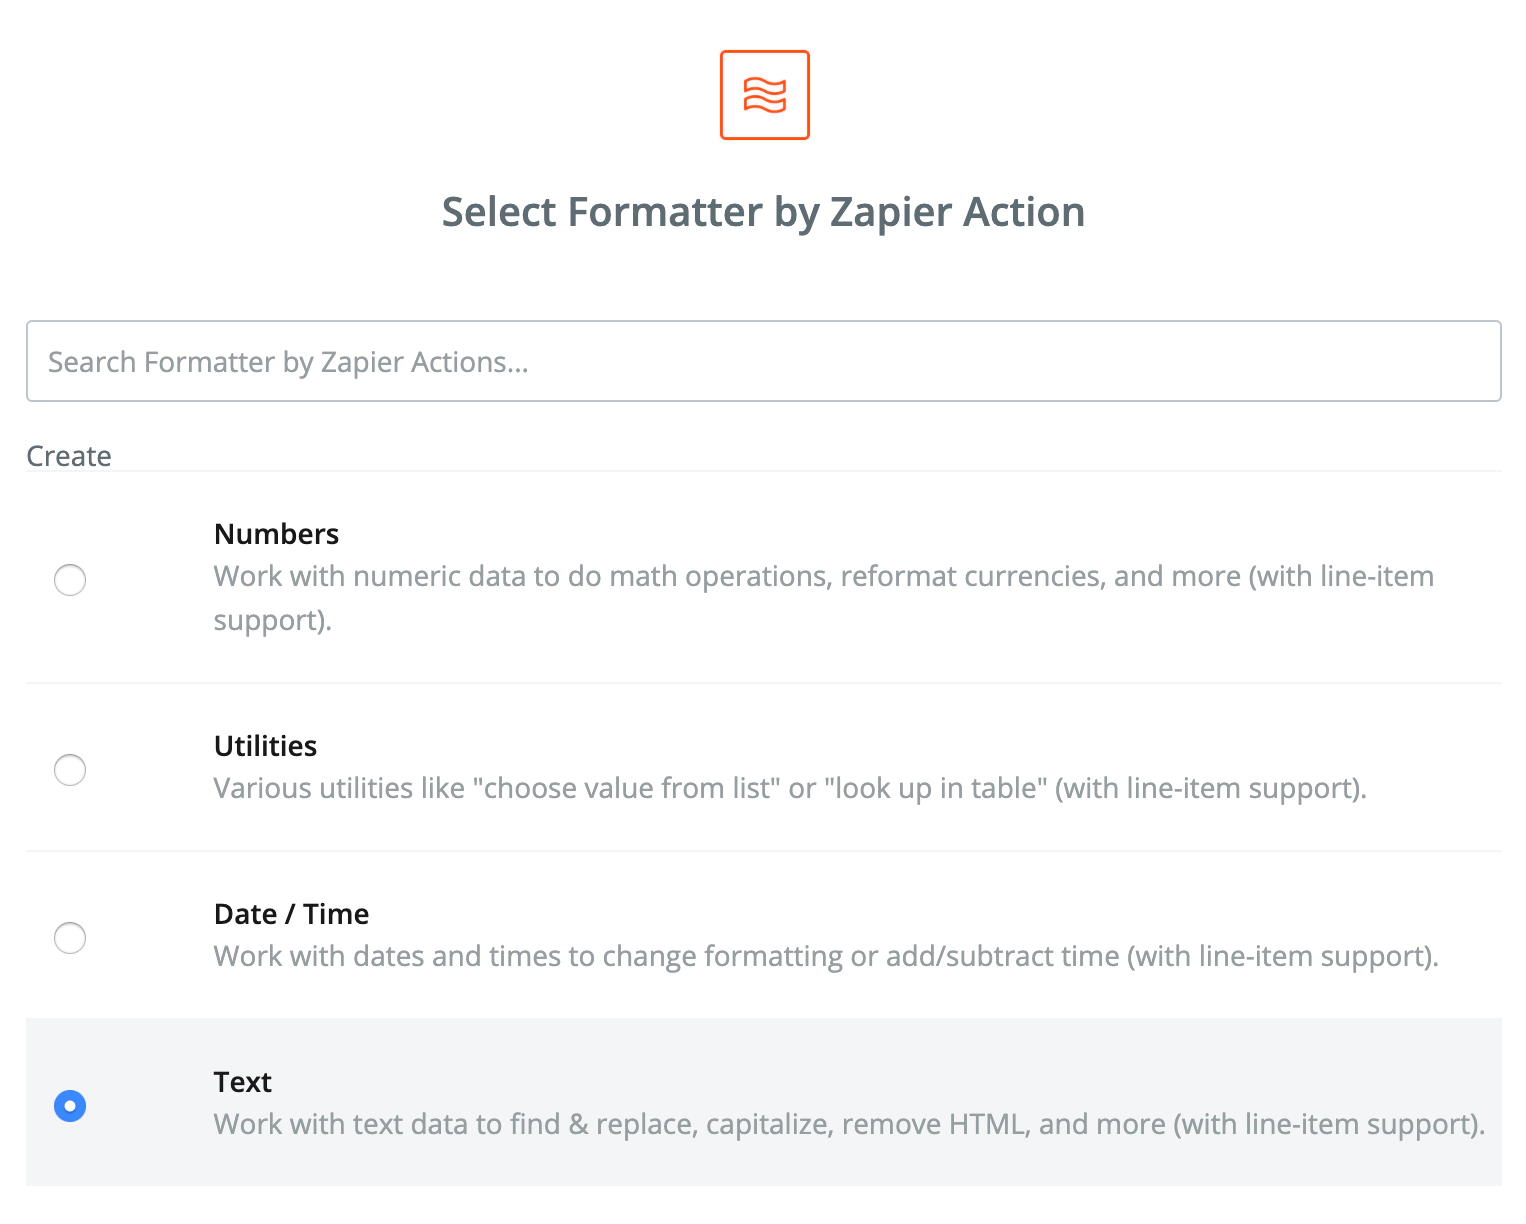
Task: Click the Numbers option title
Action: pyautogui.click(x=276, y=534)
